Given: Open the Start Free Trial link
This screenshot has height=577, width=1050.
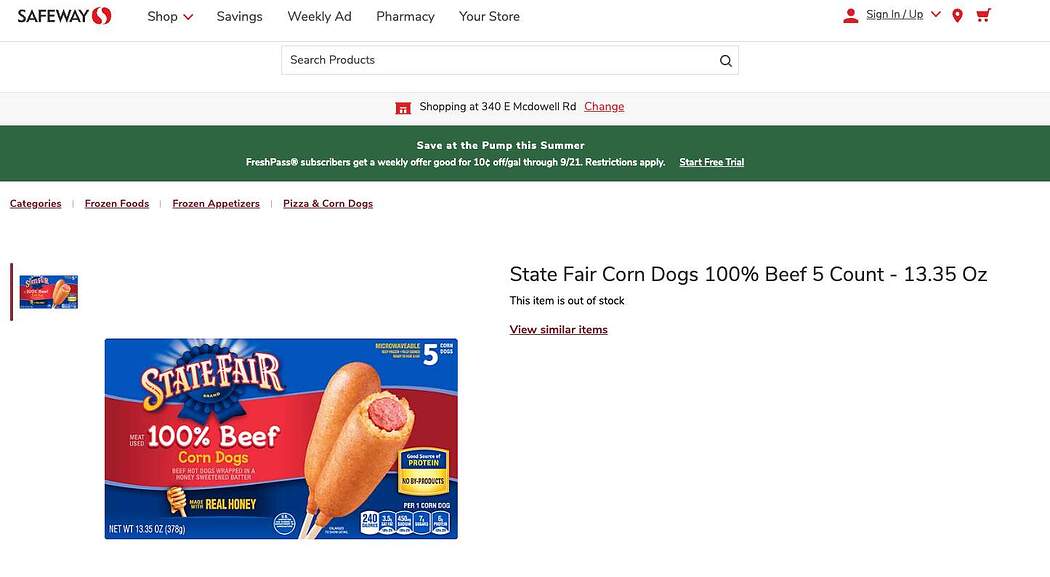Looking at the screenshot, I should click(x=711, y=161).
